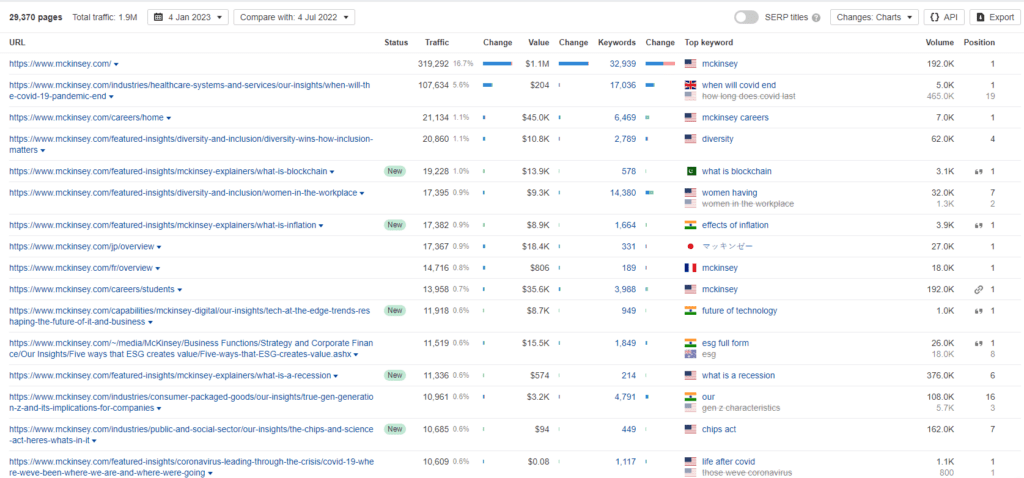Click the US flag beside 'women having'
Viewport: 1024px width, 478px height.
(x=690, y=193)
